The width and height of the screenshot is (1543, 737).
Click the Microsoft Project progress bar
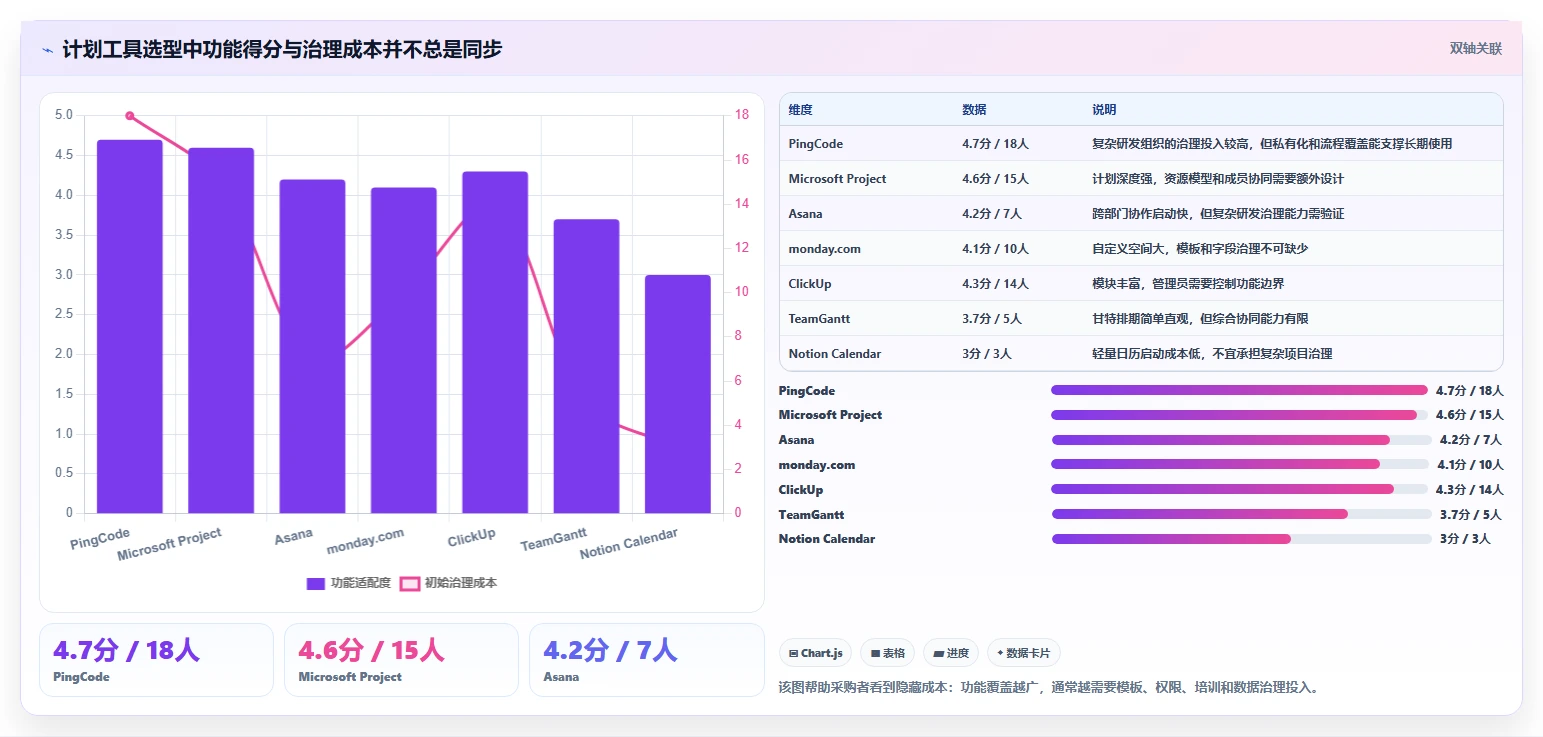click(x=1240, y=415)
